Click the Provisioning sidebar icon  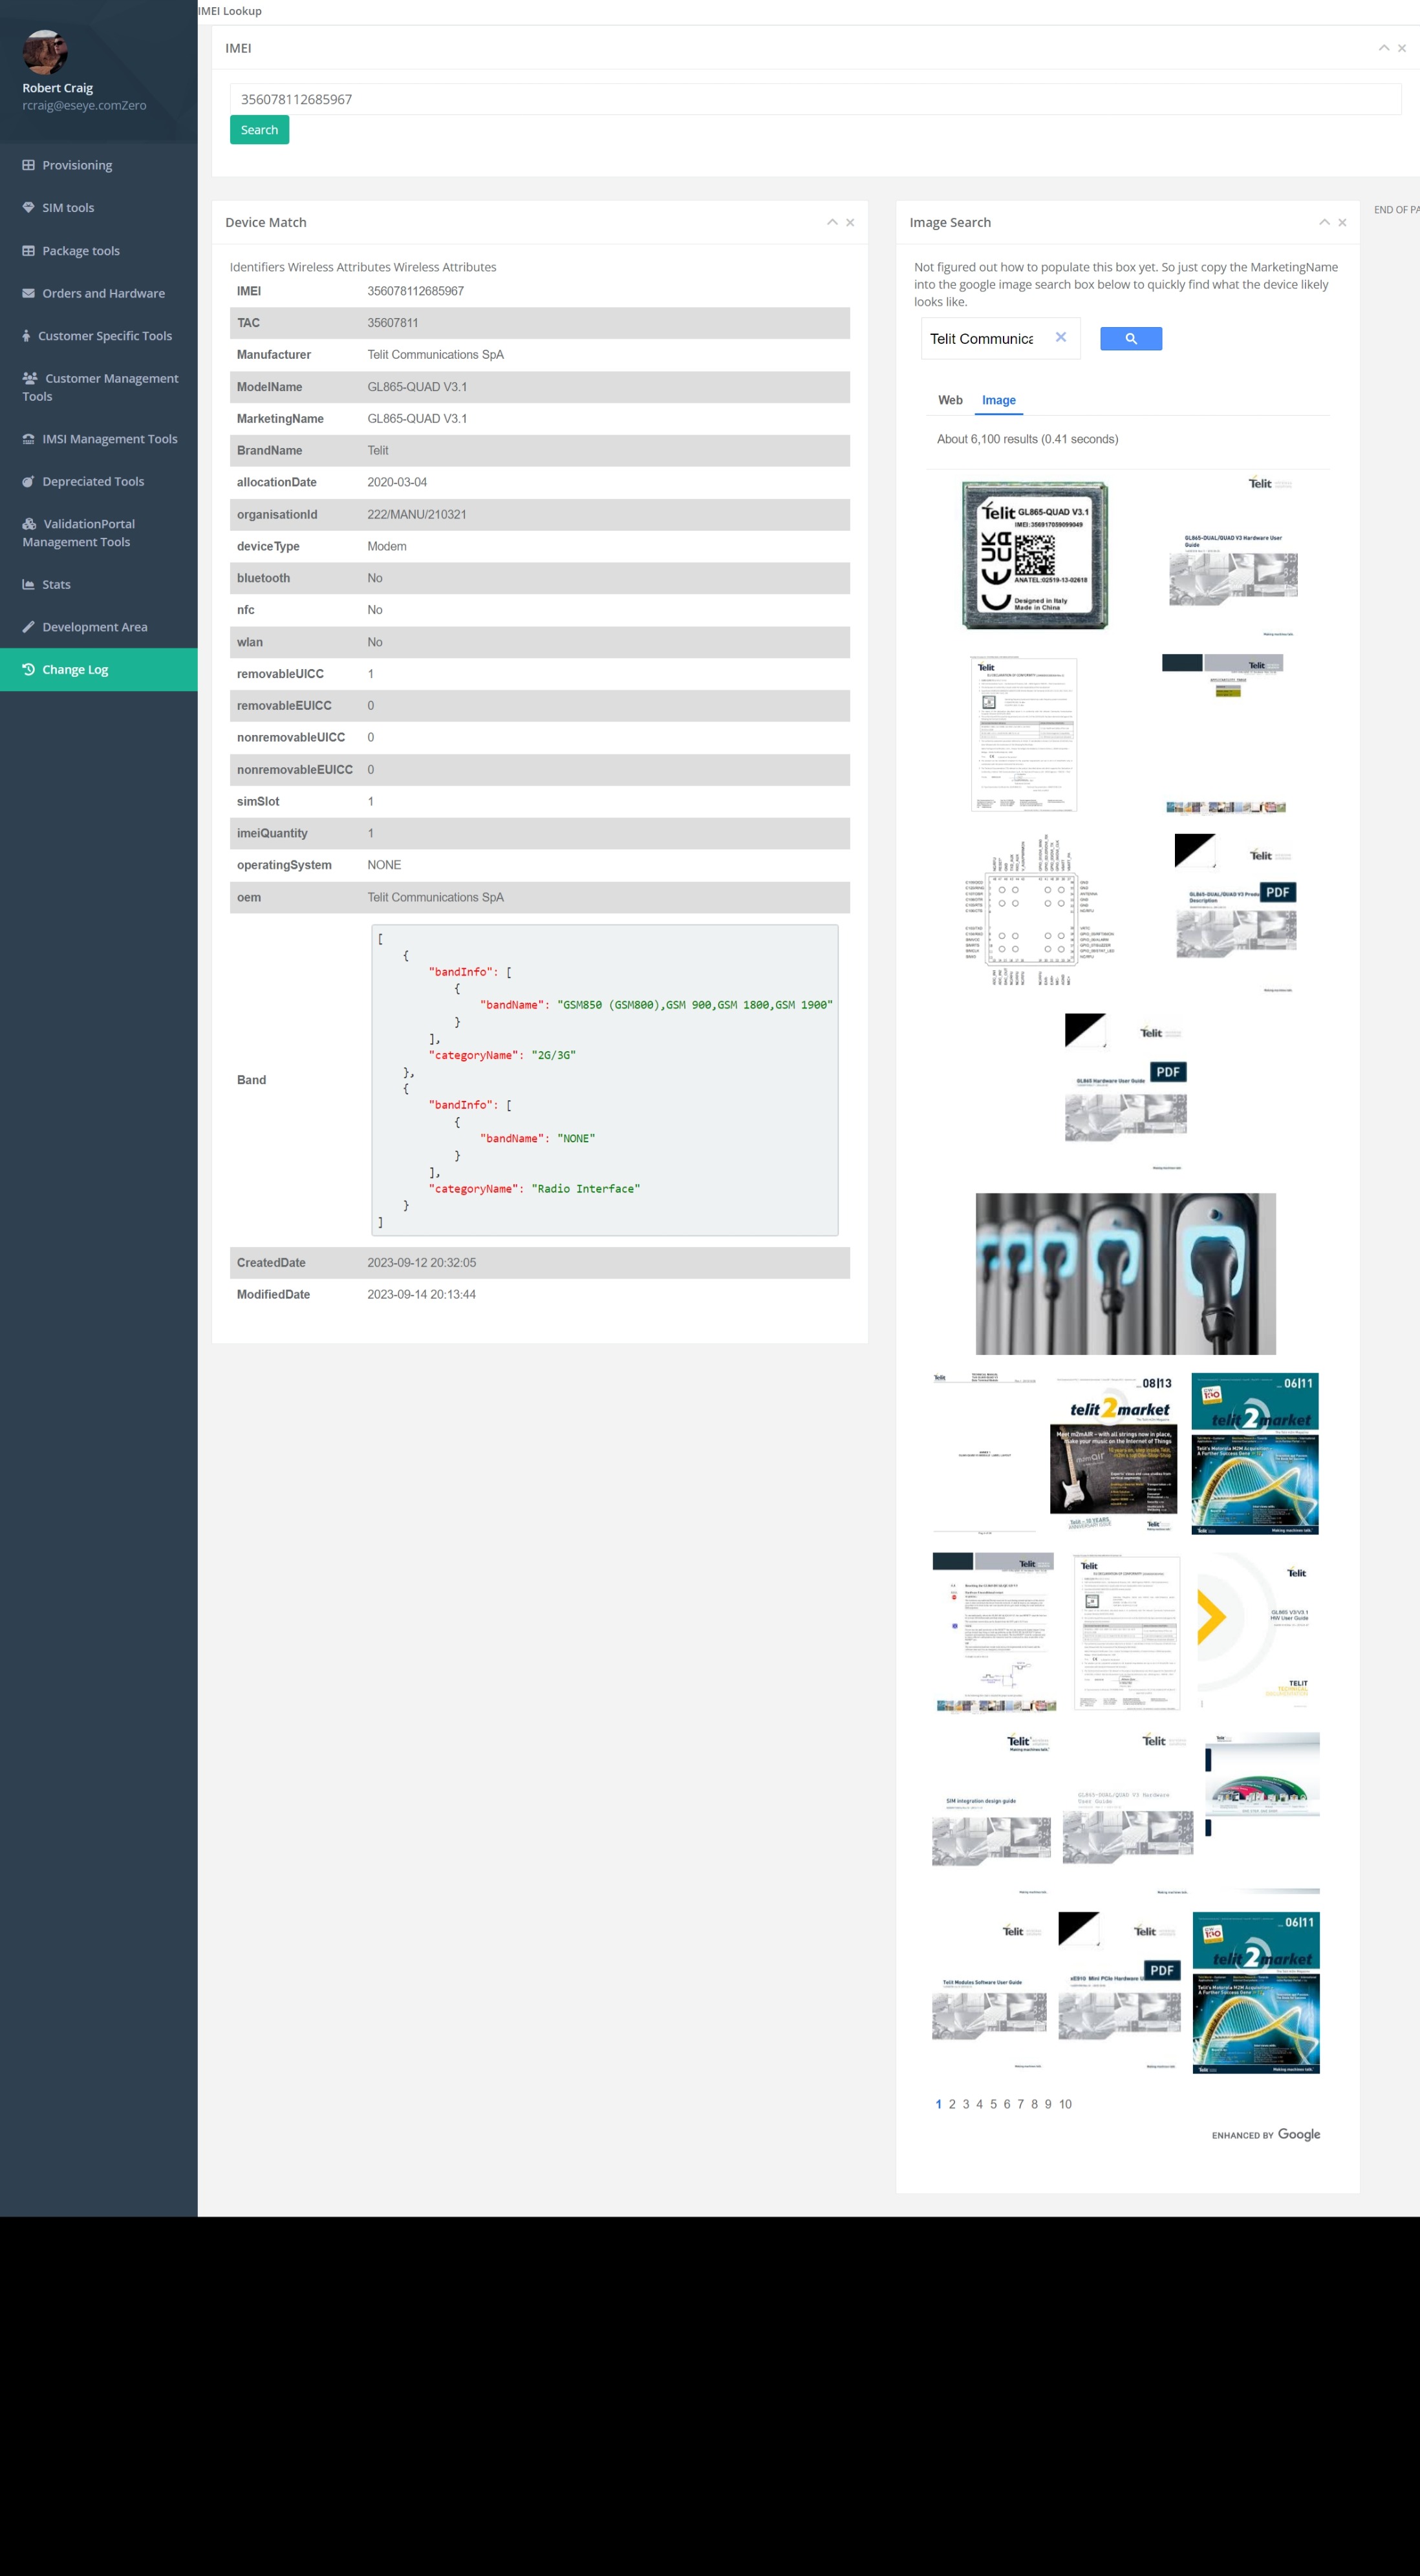28,165
